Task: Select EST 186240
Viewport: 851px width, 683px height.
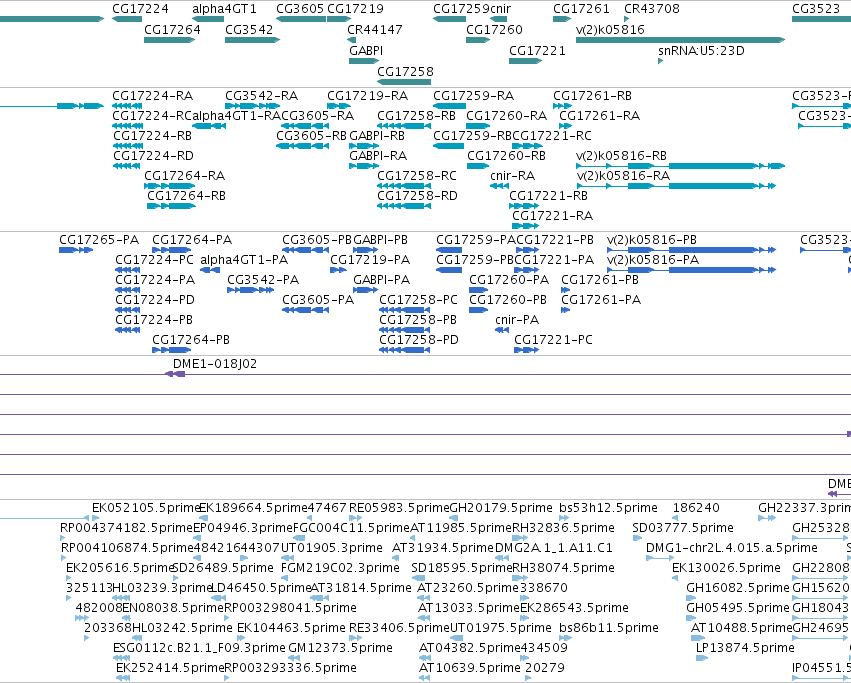Action: 676,518
